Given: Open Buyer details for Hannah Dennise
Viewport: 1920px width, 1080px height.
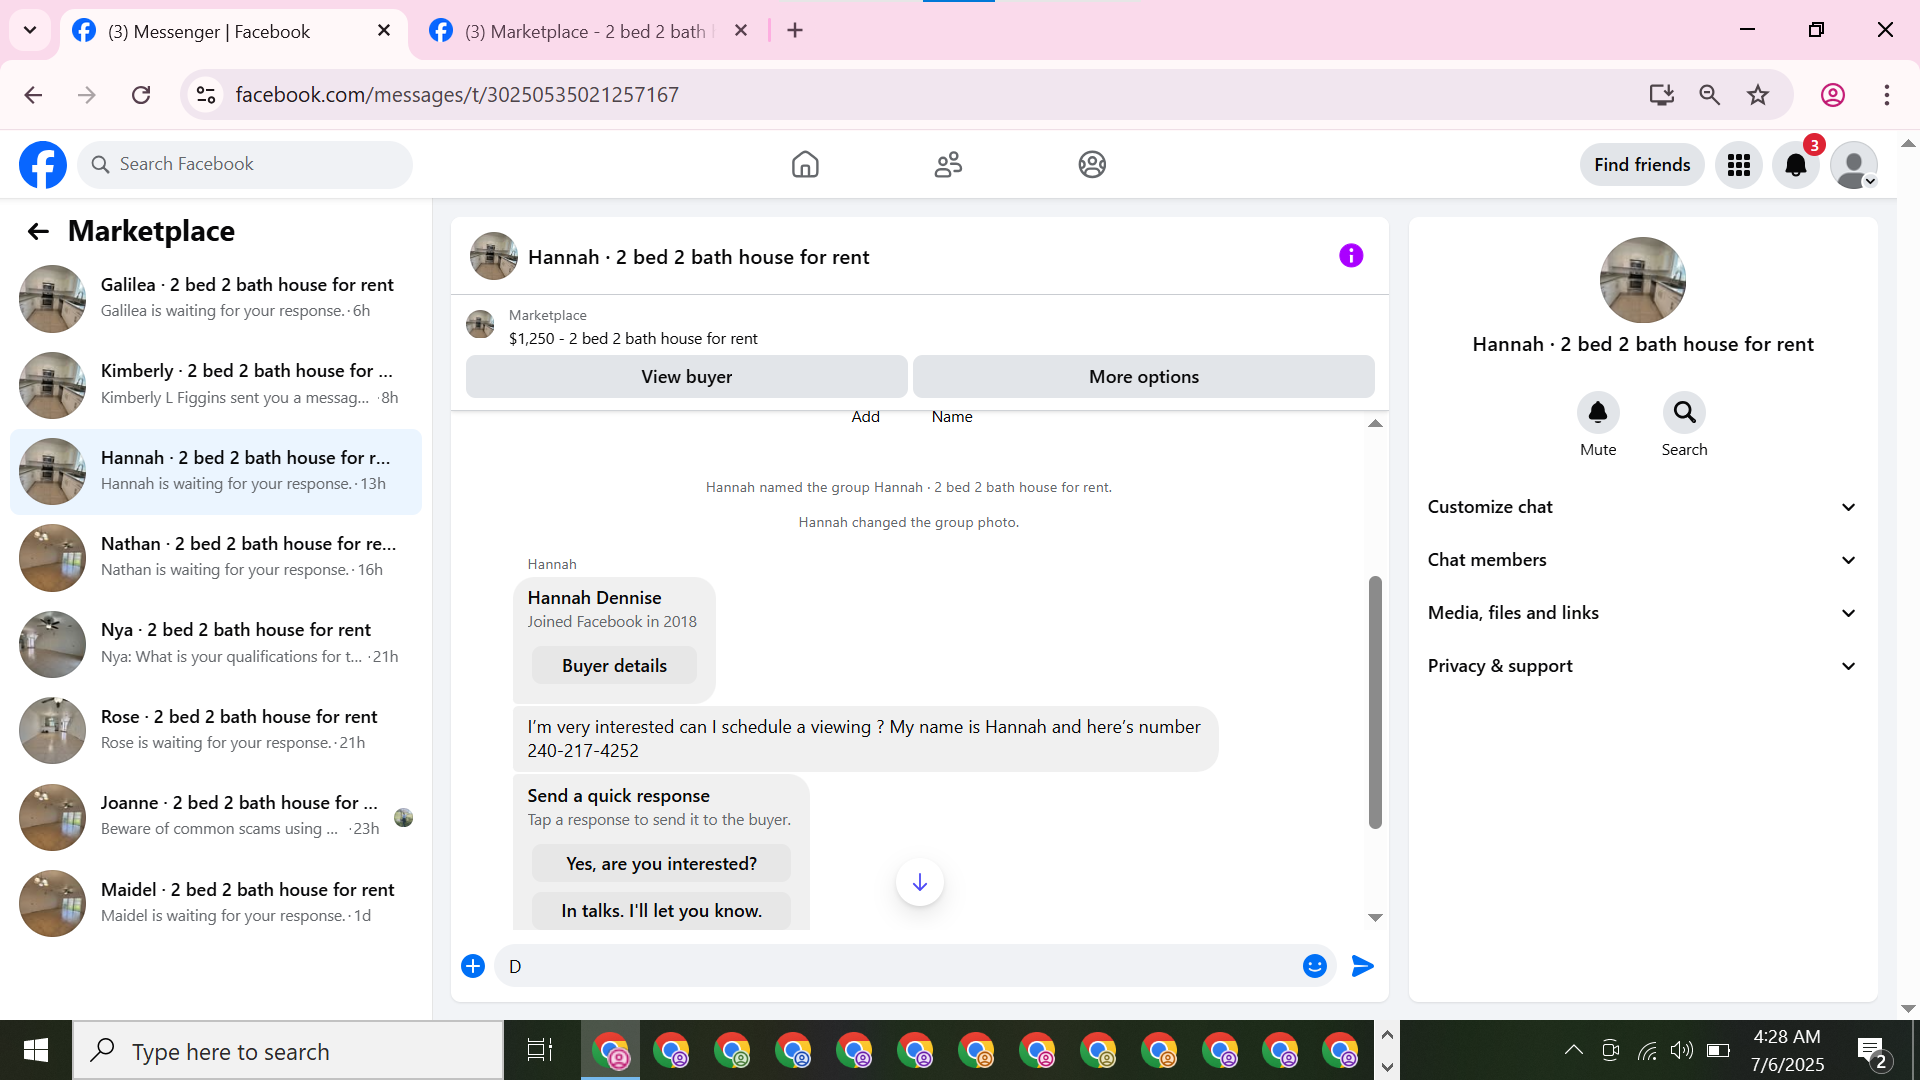Looking at the screenshot, I should (614, 666).
